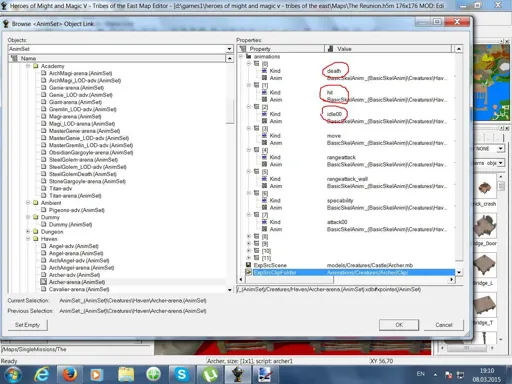This screenshot has height=384, width=512.
Task: Click the Academy folder icon
Action: pos(36,66)
